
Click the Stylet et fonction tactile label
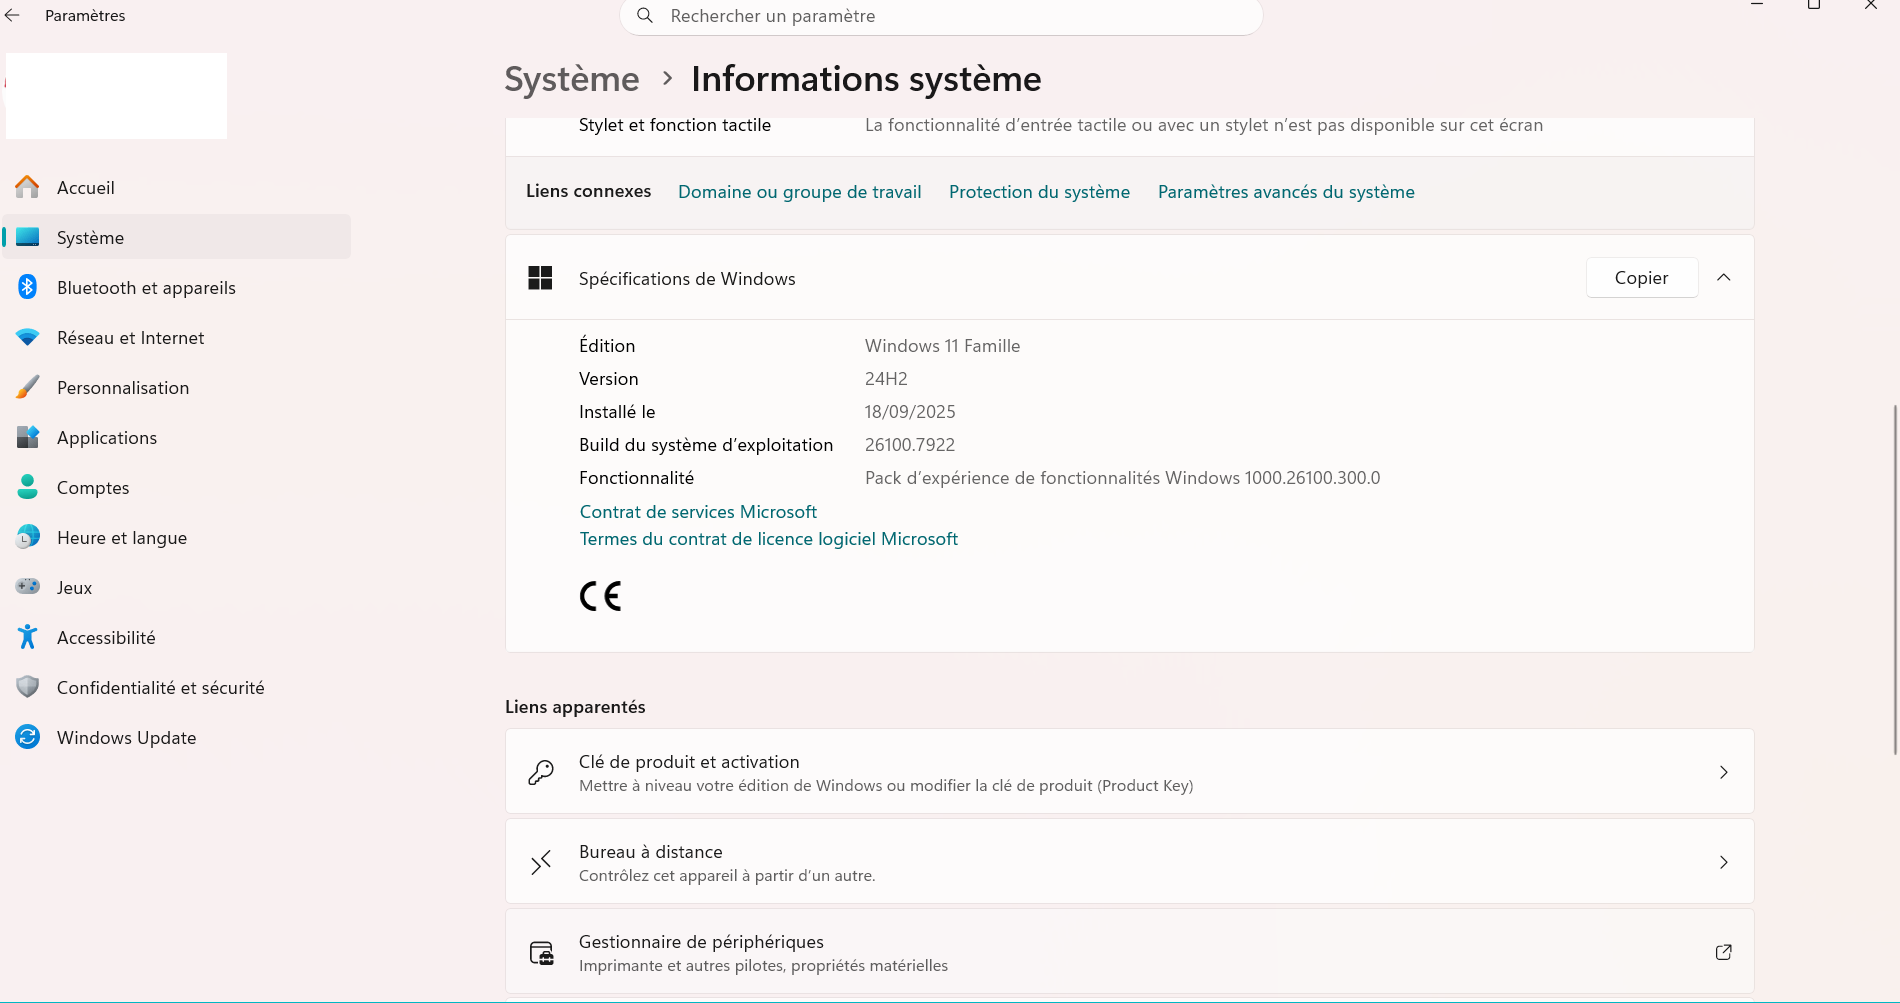[675, 125]
